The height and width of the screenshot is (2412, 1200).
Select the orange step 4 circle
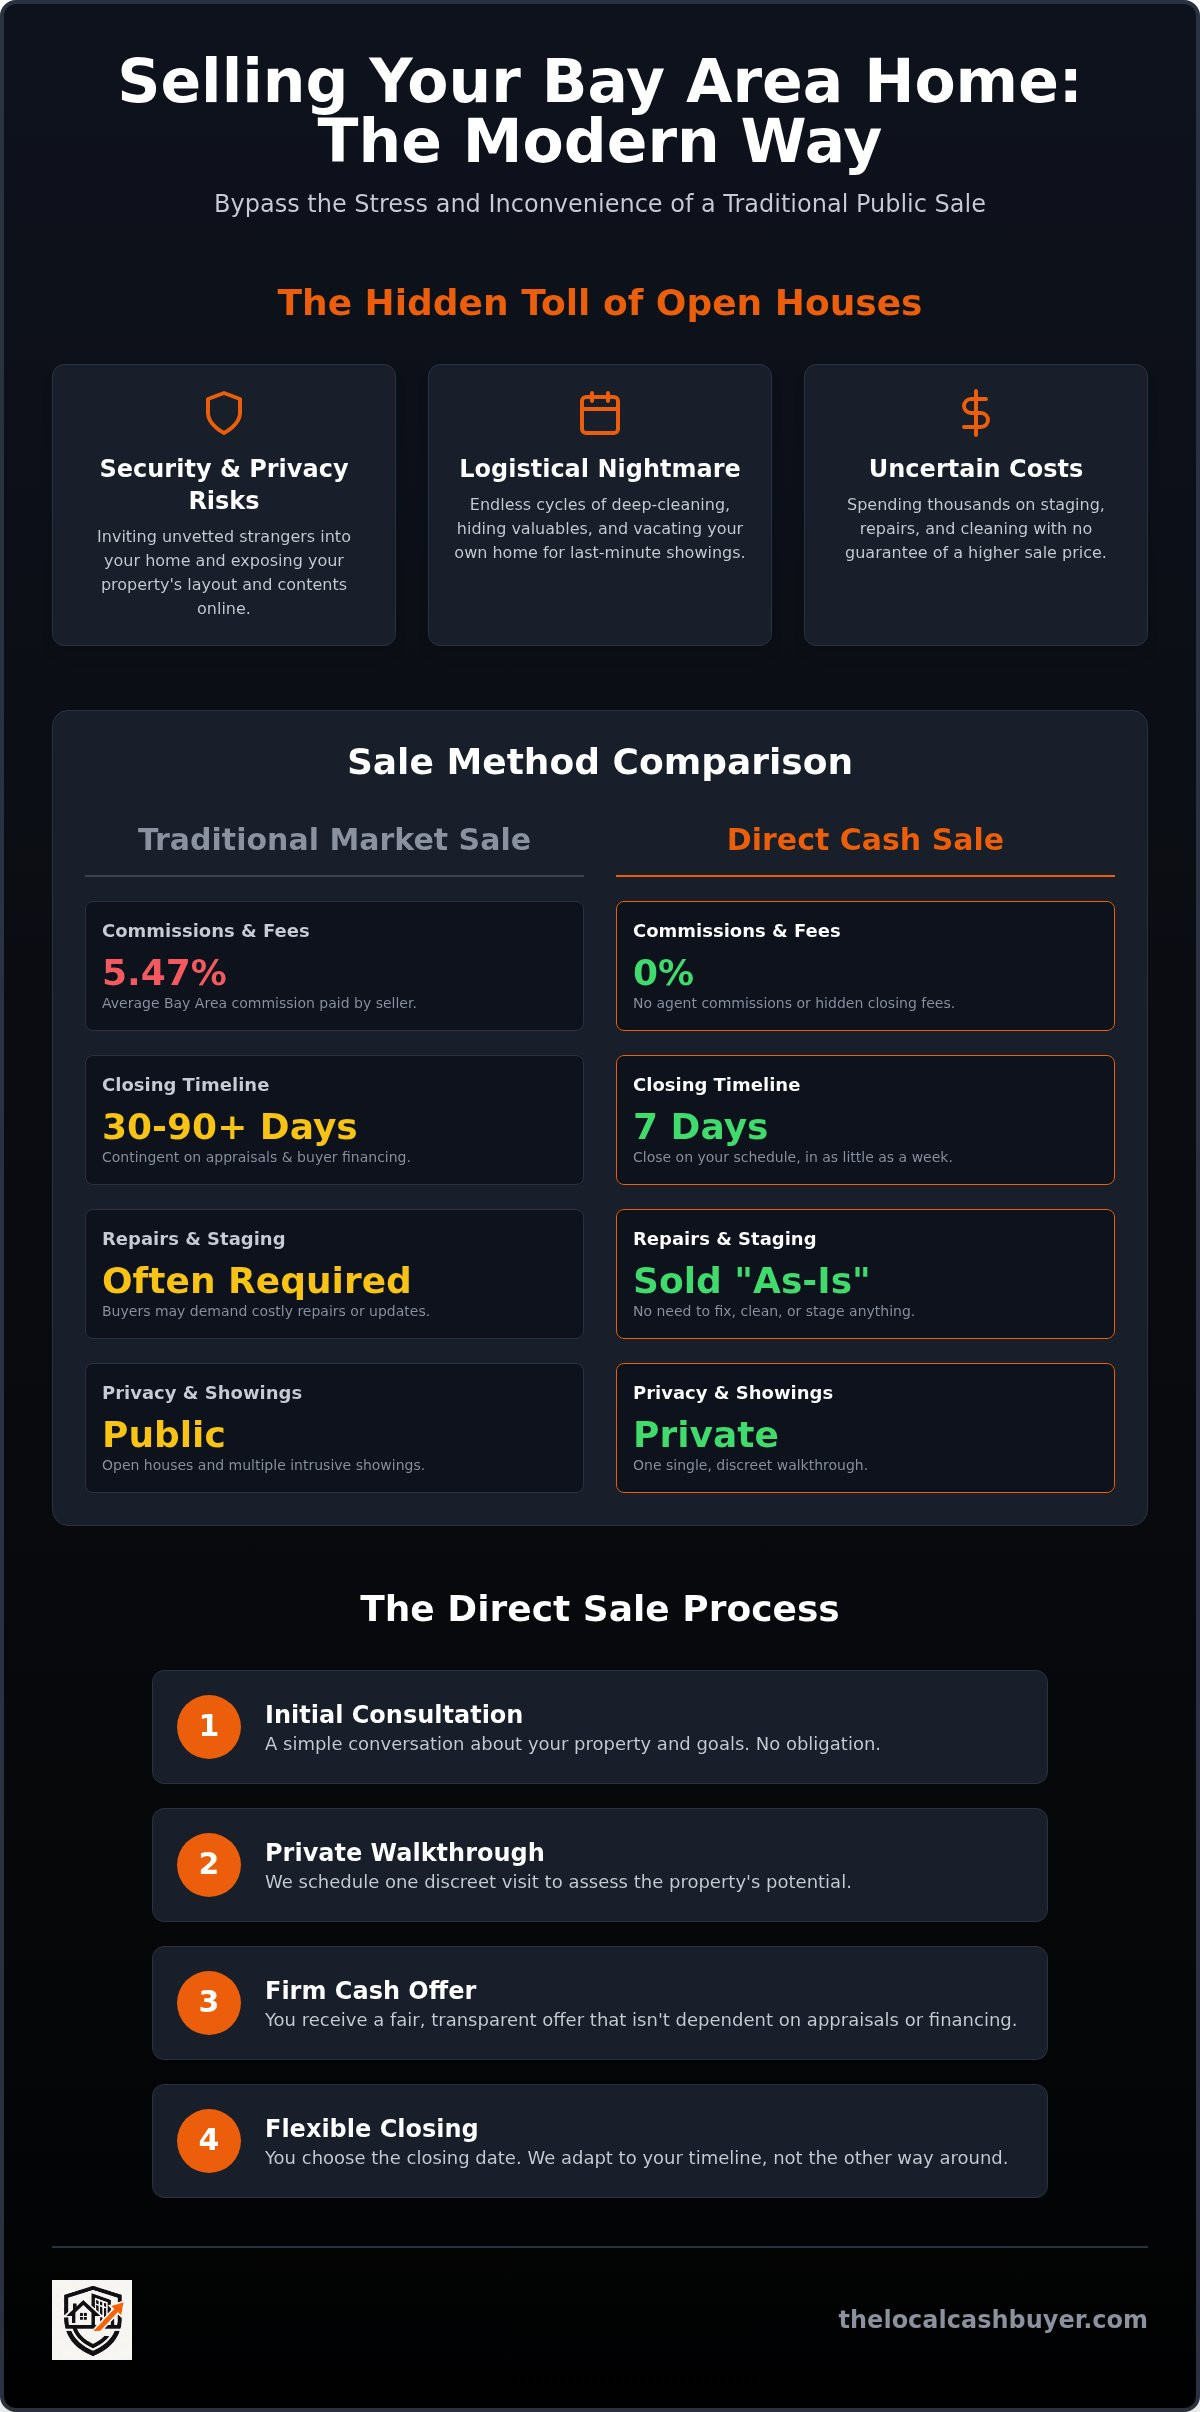point(209,2140)
